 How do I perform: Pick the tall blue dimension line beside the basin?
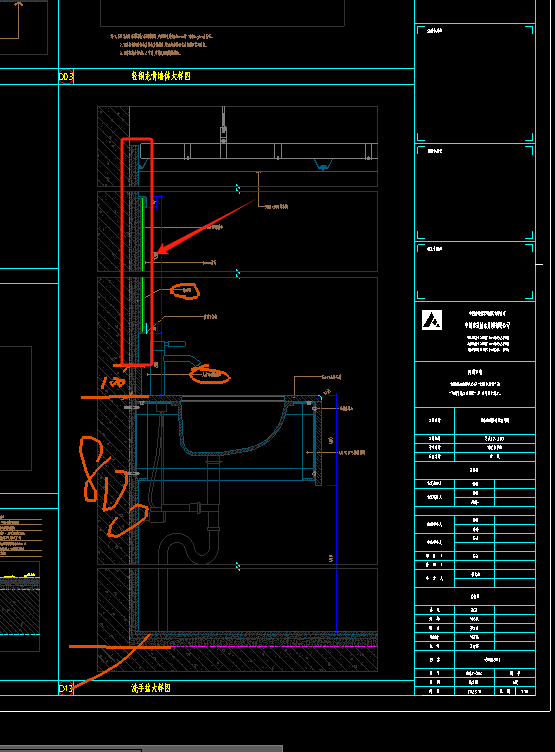tap(336, 512)
